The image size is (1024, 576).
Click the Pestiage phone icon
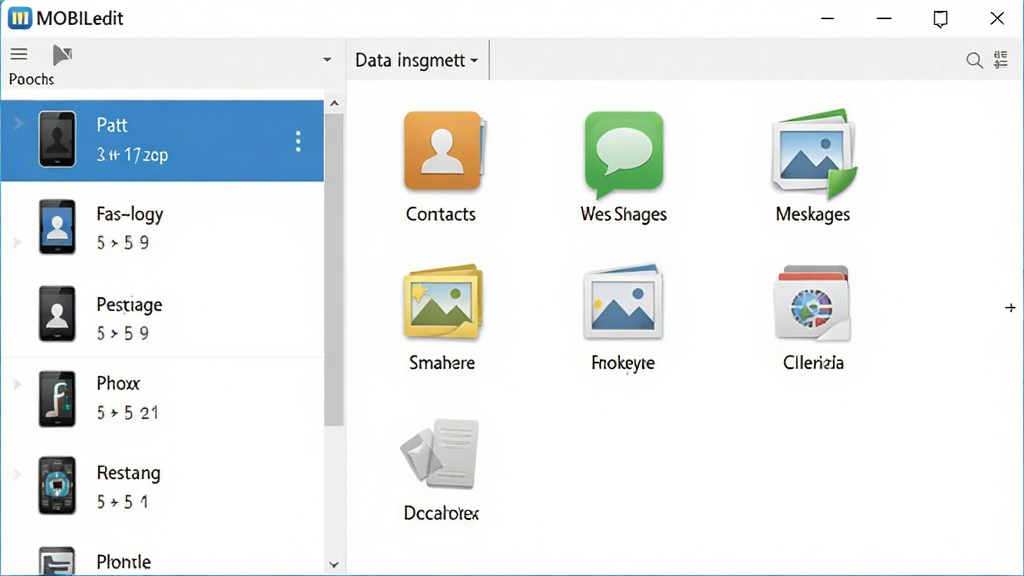[57, 313]
